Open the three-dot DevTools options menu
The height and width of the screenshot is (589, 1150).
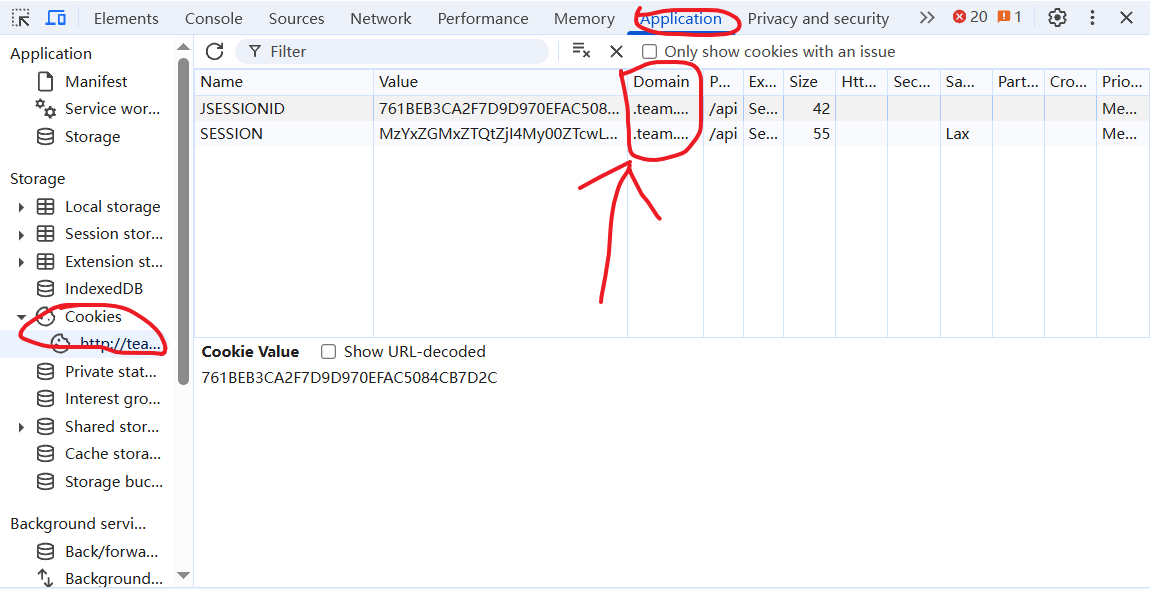1092,17
